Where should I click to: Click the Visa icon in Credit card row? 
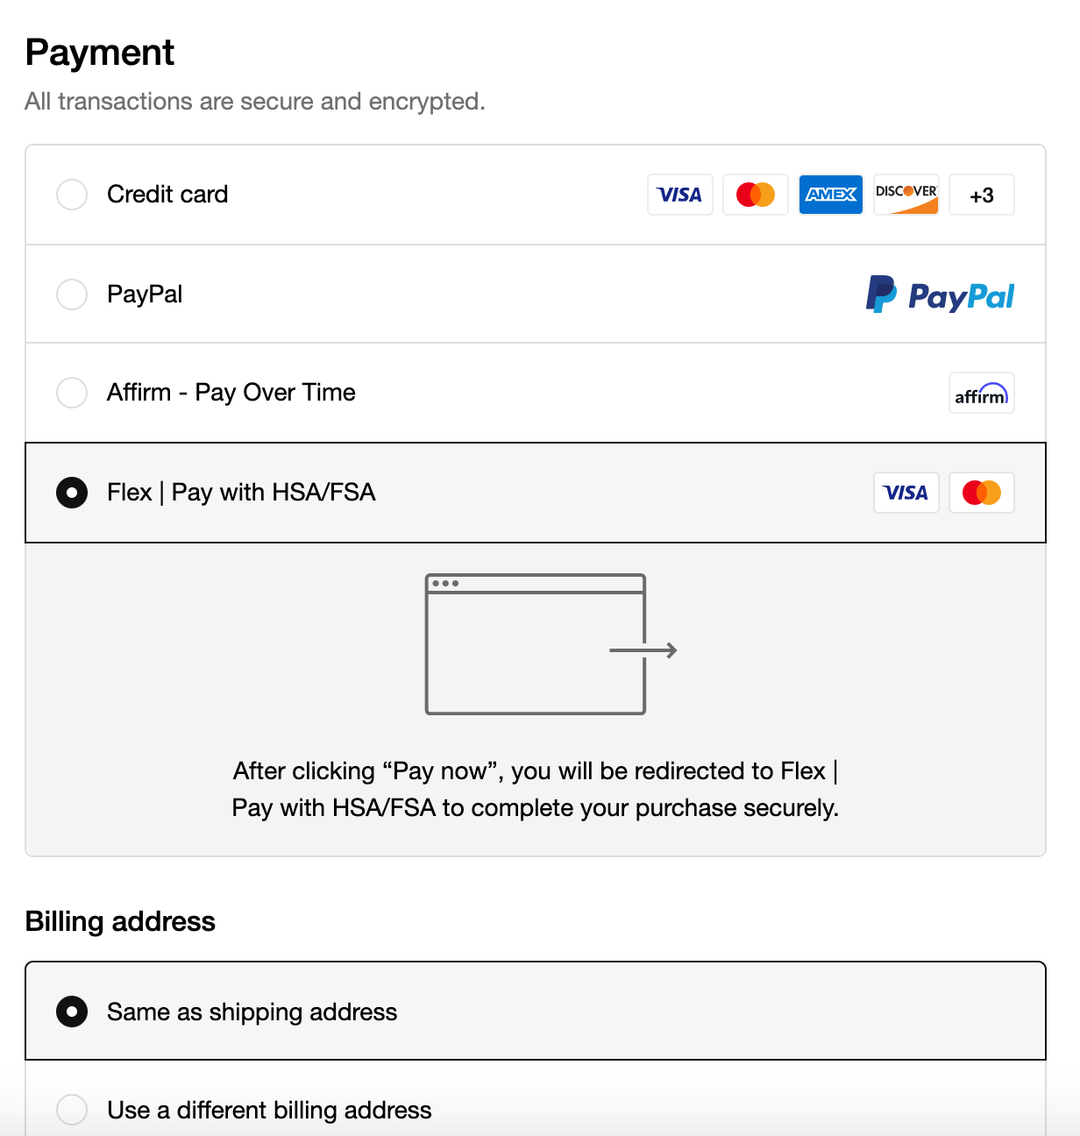pos(680,195)
